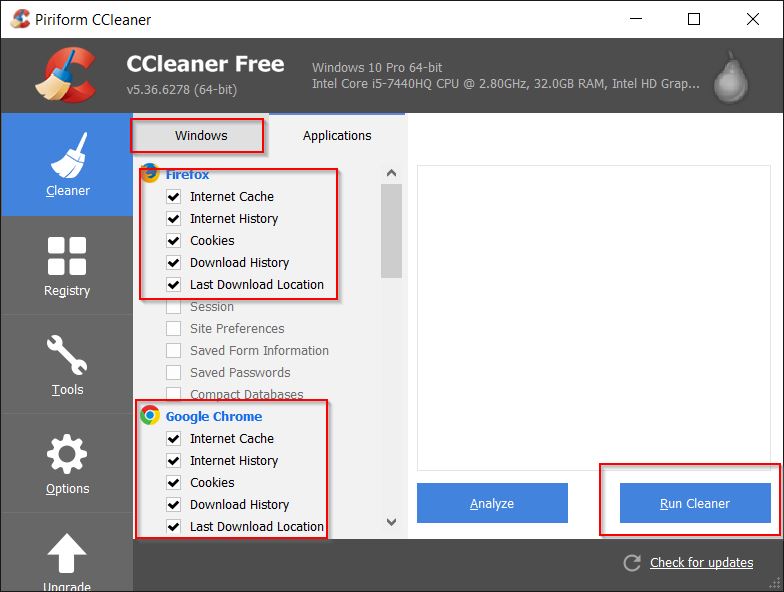784x592 pixels.
Task: Click the window resize grip corner
Action: point(775,583)
